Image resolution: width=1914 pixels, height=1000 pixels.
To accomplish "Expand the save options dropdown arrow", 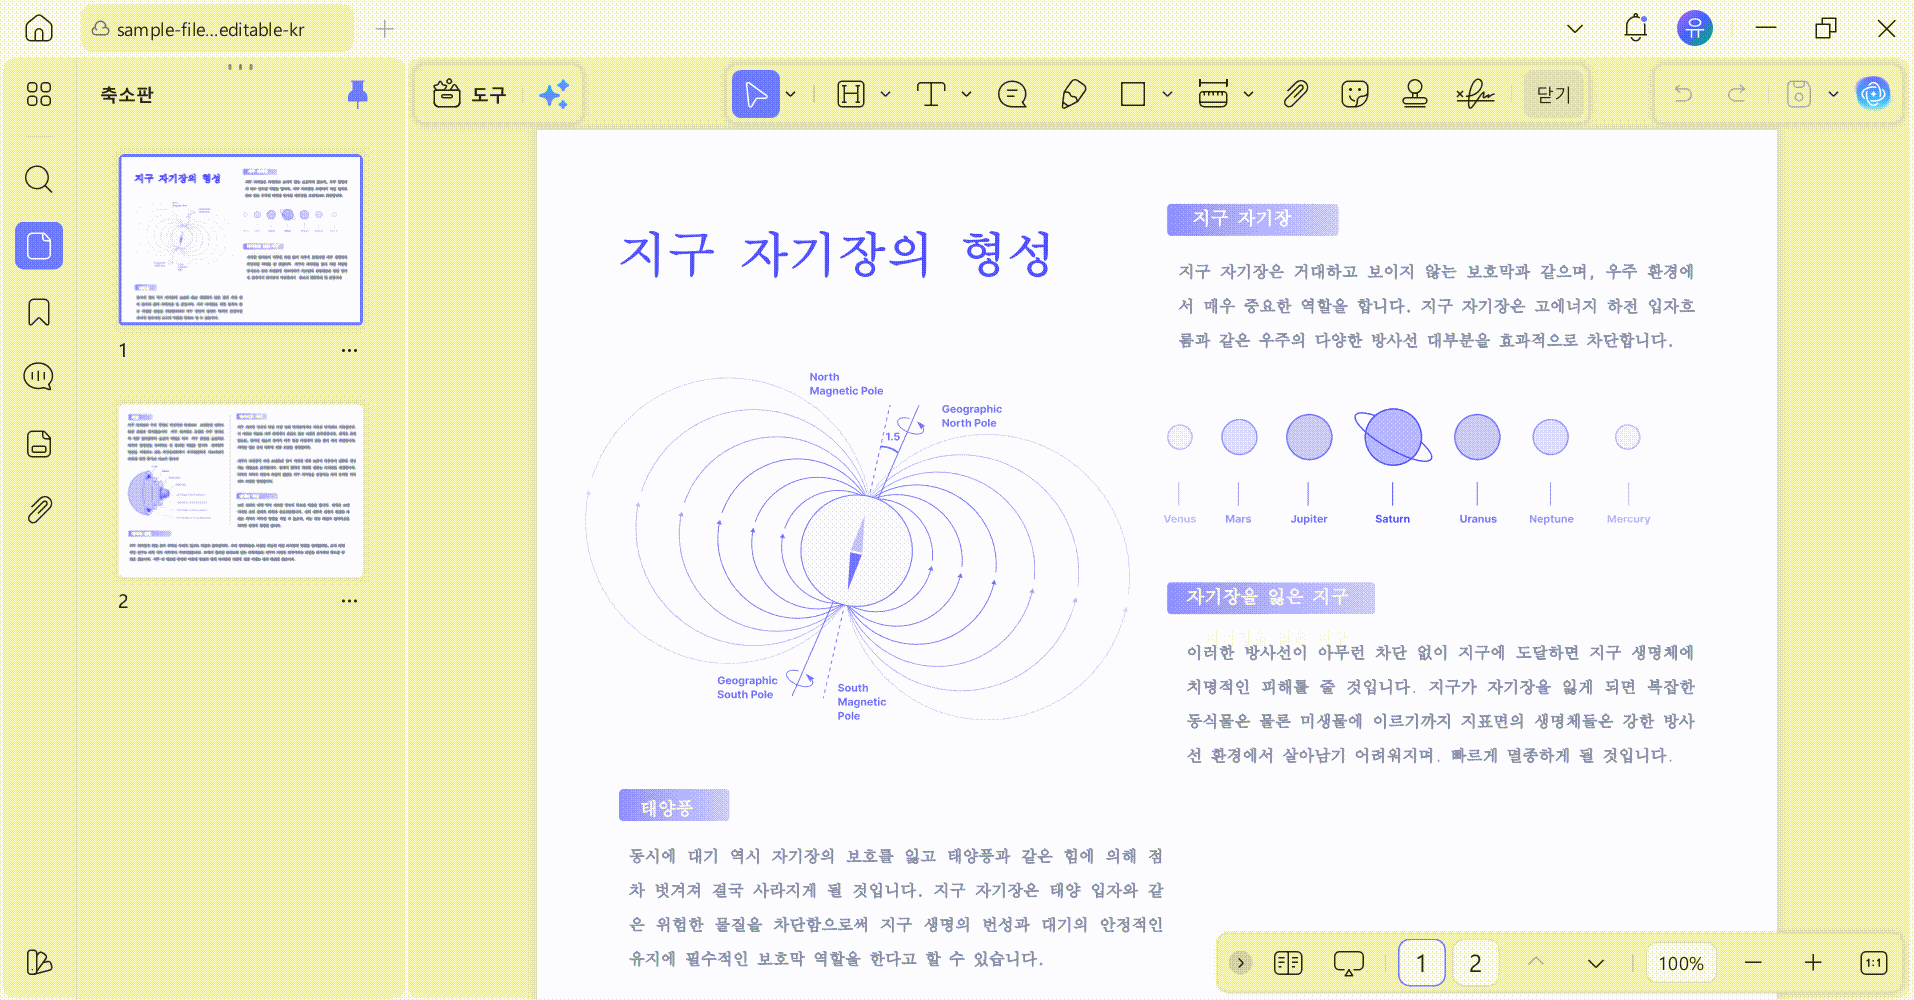I will (x=1833, y=94).
